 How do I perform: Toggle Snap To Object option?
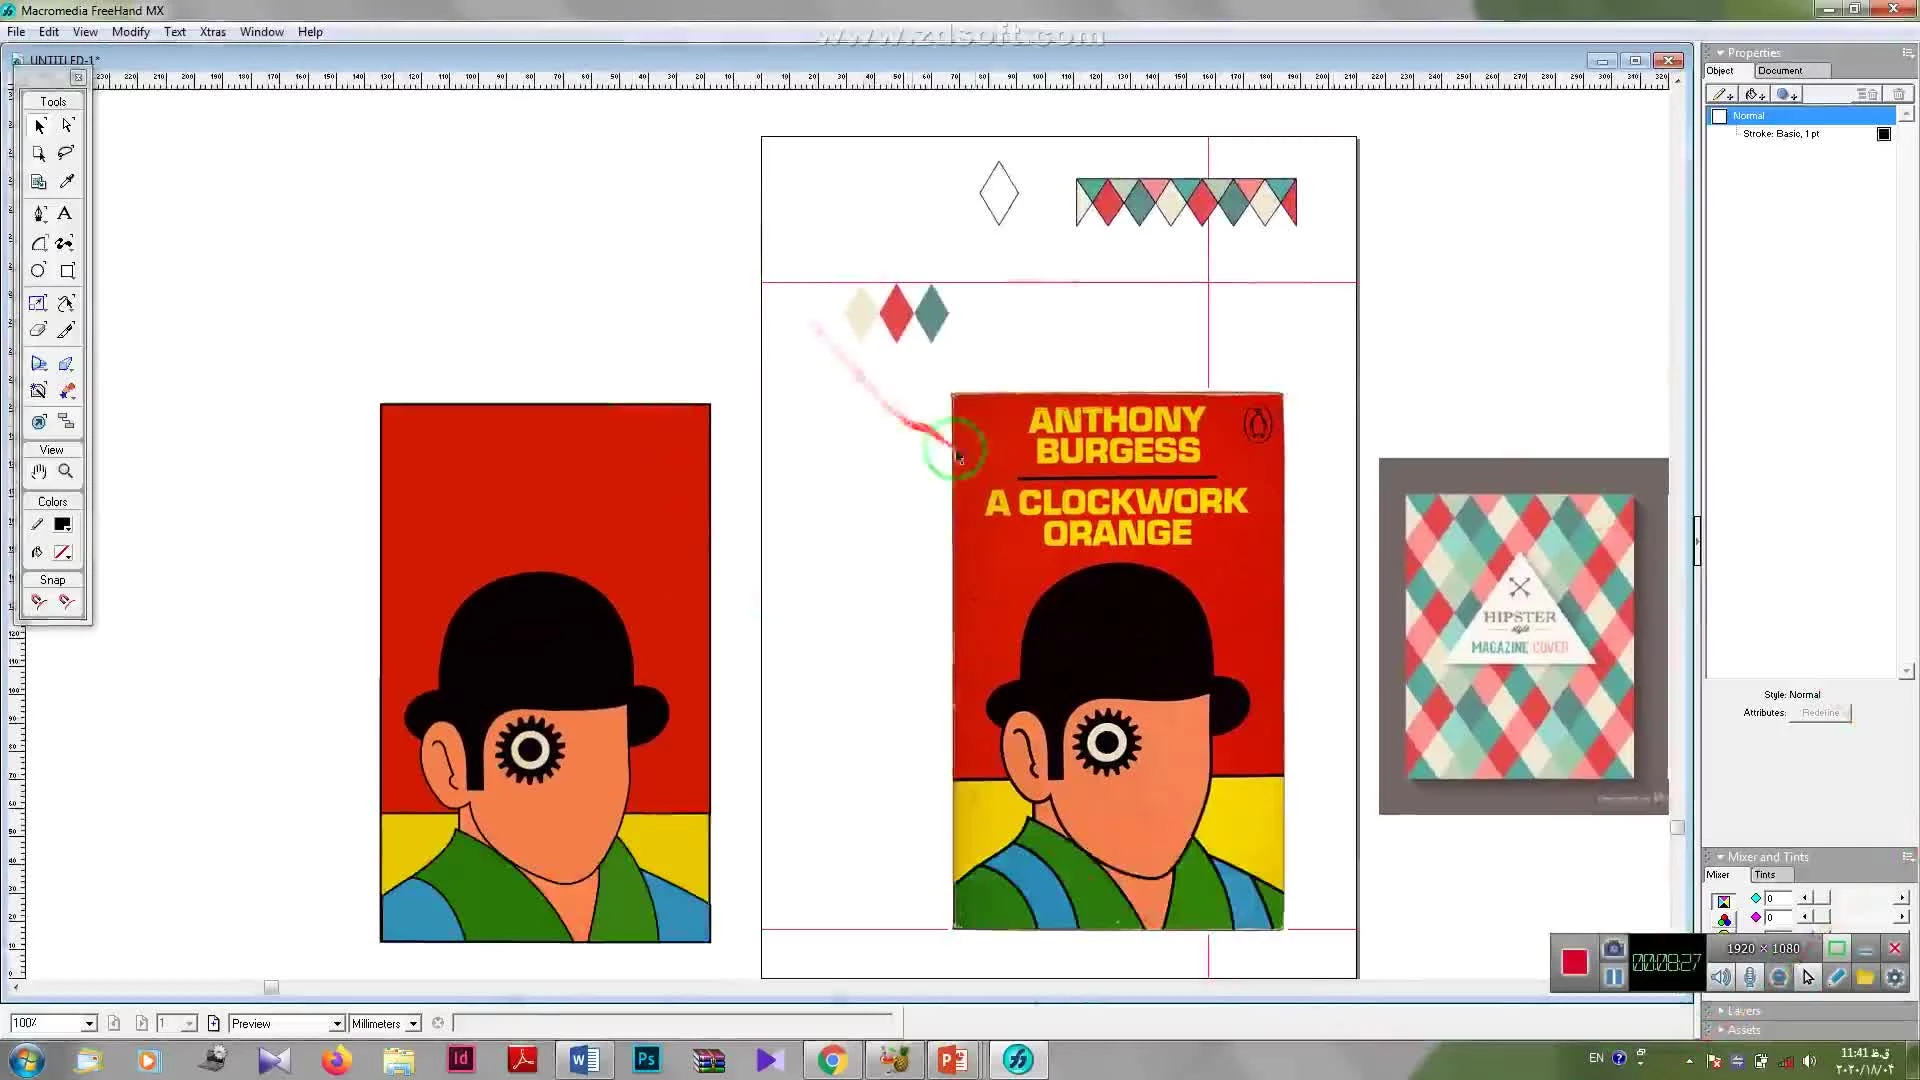tap(66, 602)
